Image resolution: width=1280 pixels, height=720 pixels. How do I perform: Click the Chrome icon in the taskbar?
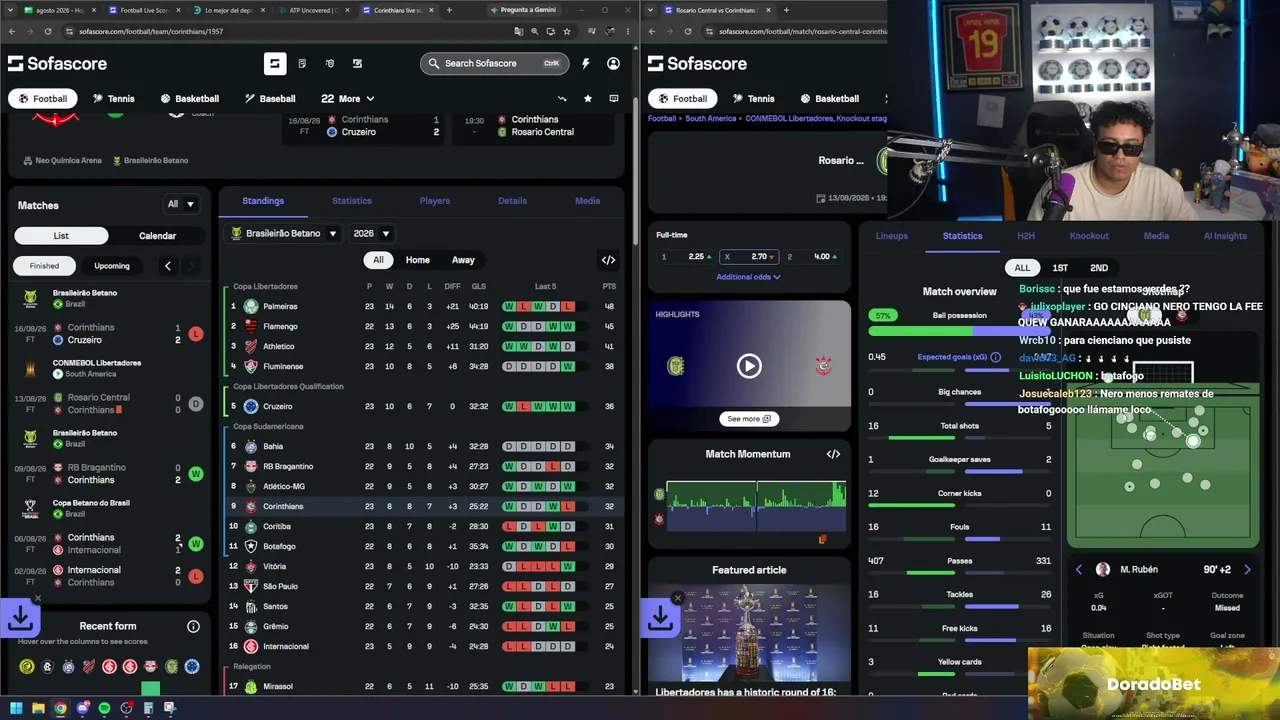[x=60, y=709]
